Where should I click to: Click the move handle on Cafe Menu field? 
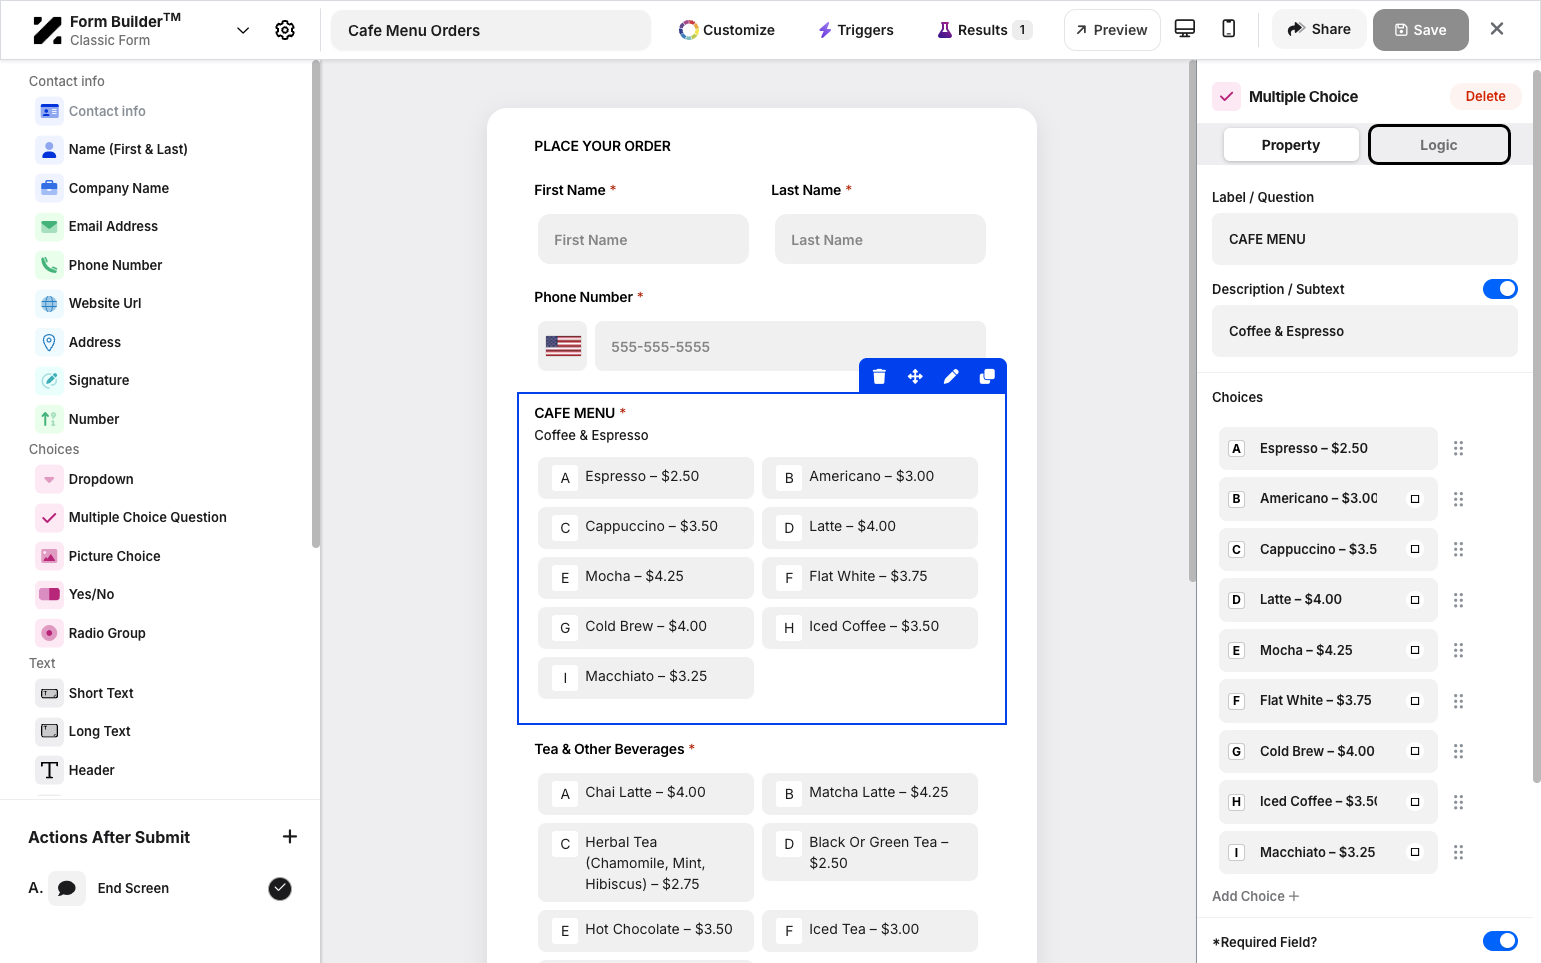coord(915,376)
